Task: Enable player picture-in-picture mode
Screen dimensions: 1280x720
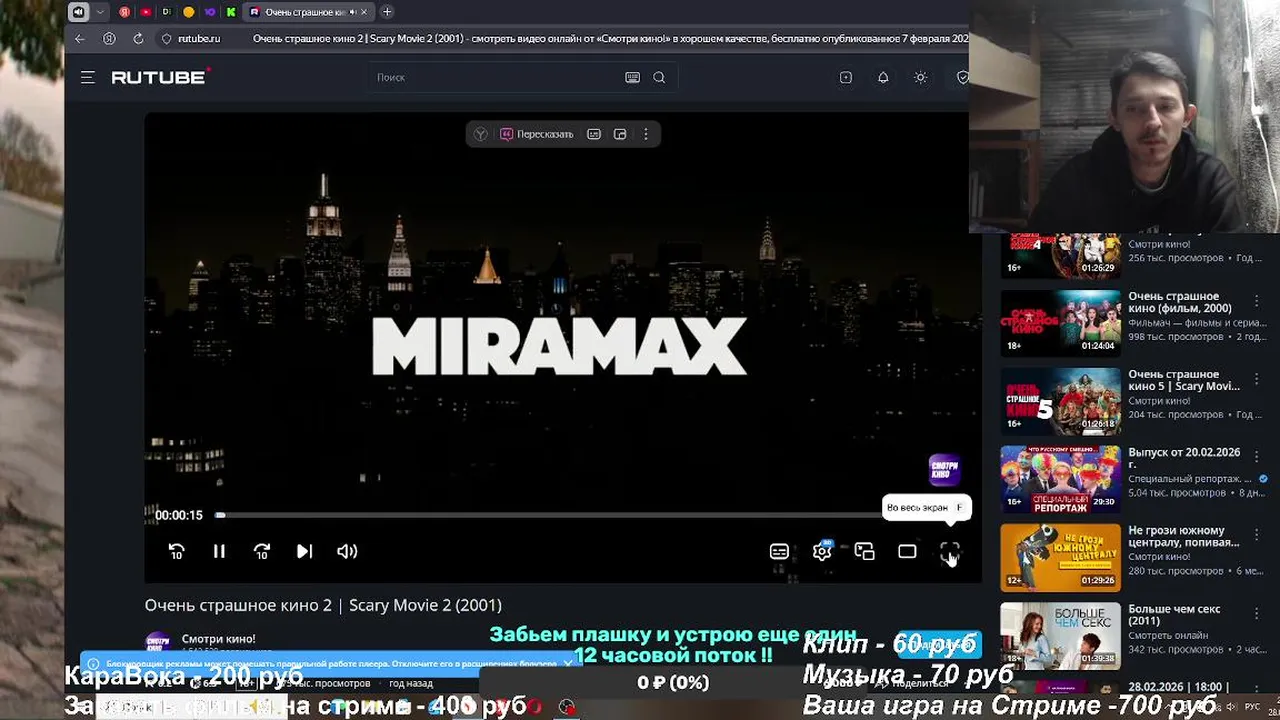Action: [865, 551]
